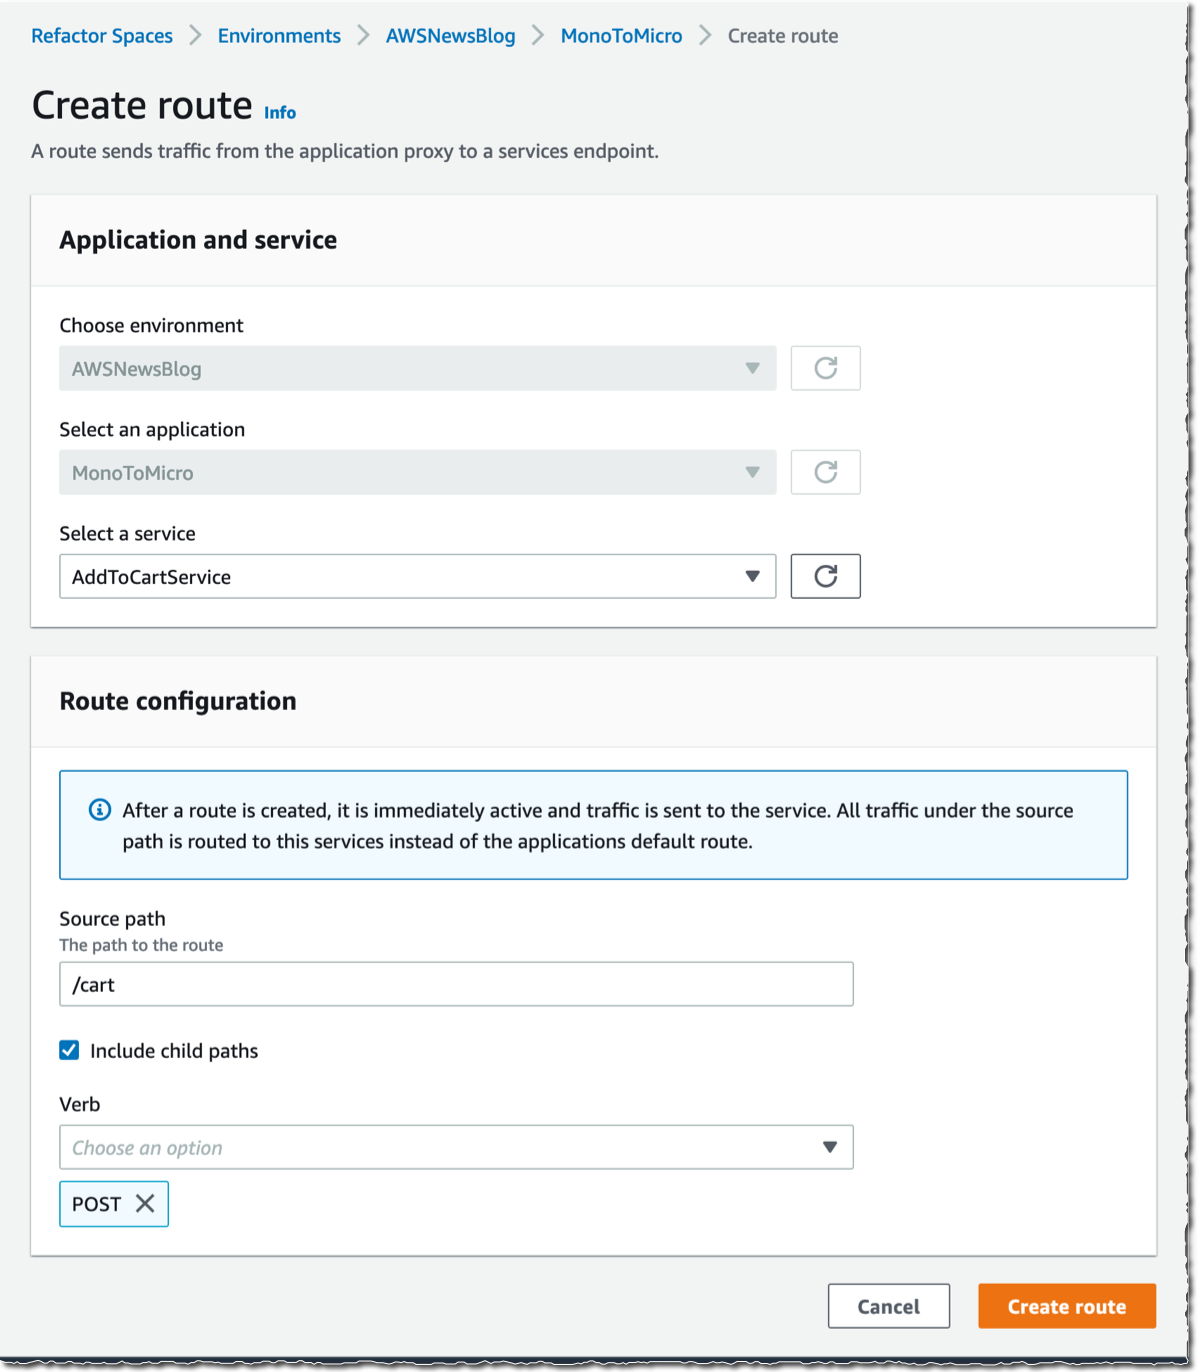
Task: Click the Create route breadcrumb text
Action: (783, 36)
